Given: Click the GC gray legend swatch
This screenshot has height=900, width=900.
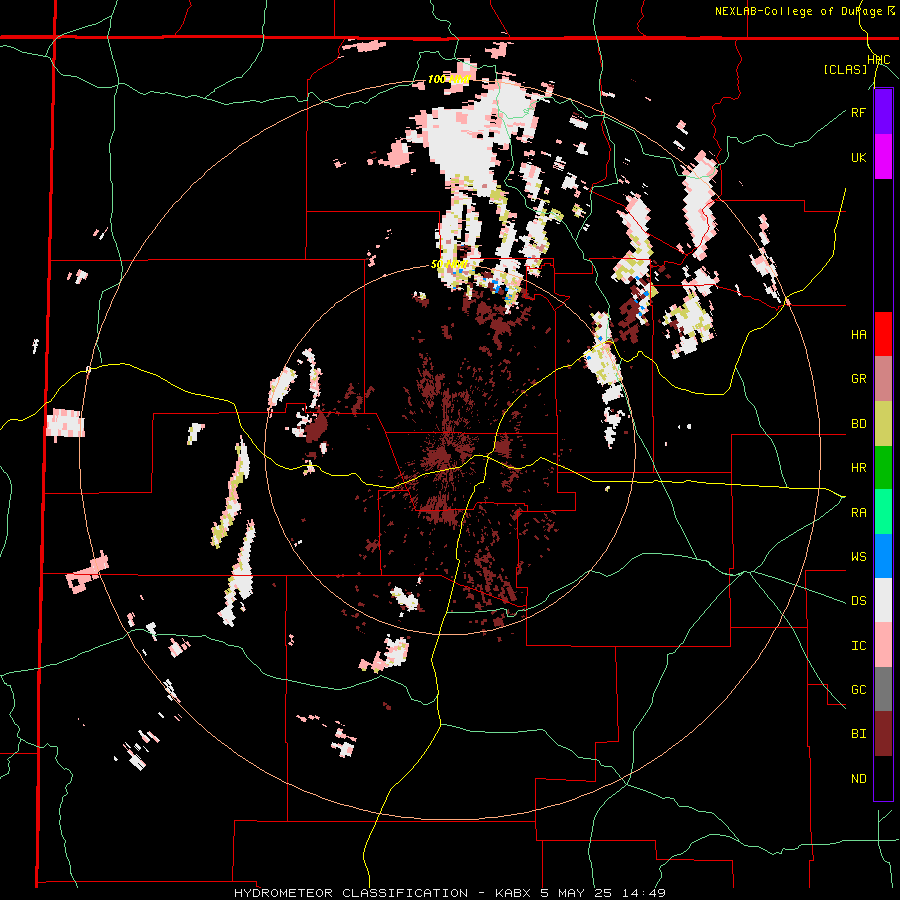Looking at the screenshot, I should click(883, 689).
